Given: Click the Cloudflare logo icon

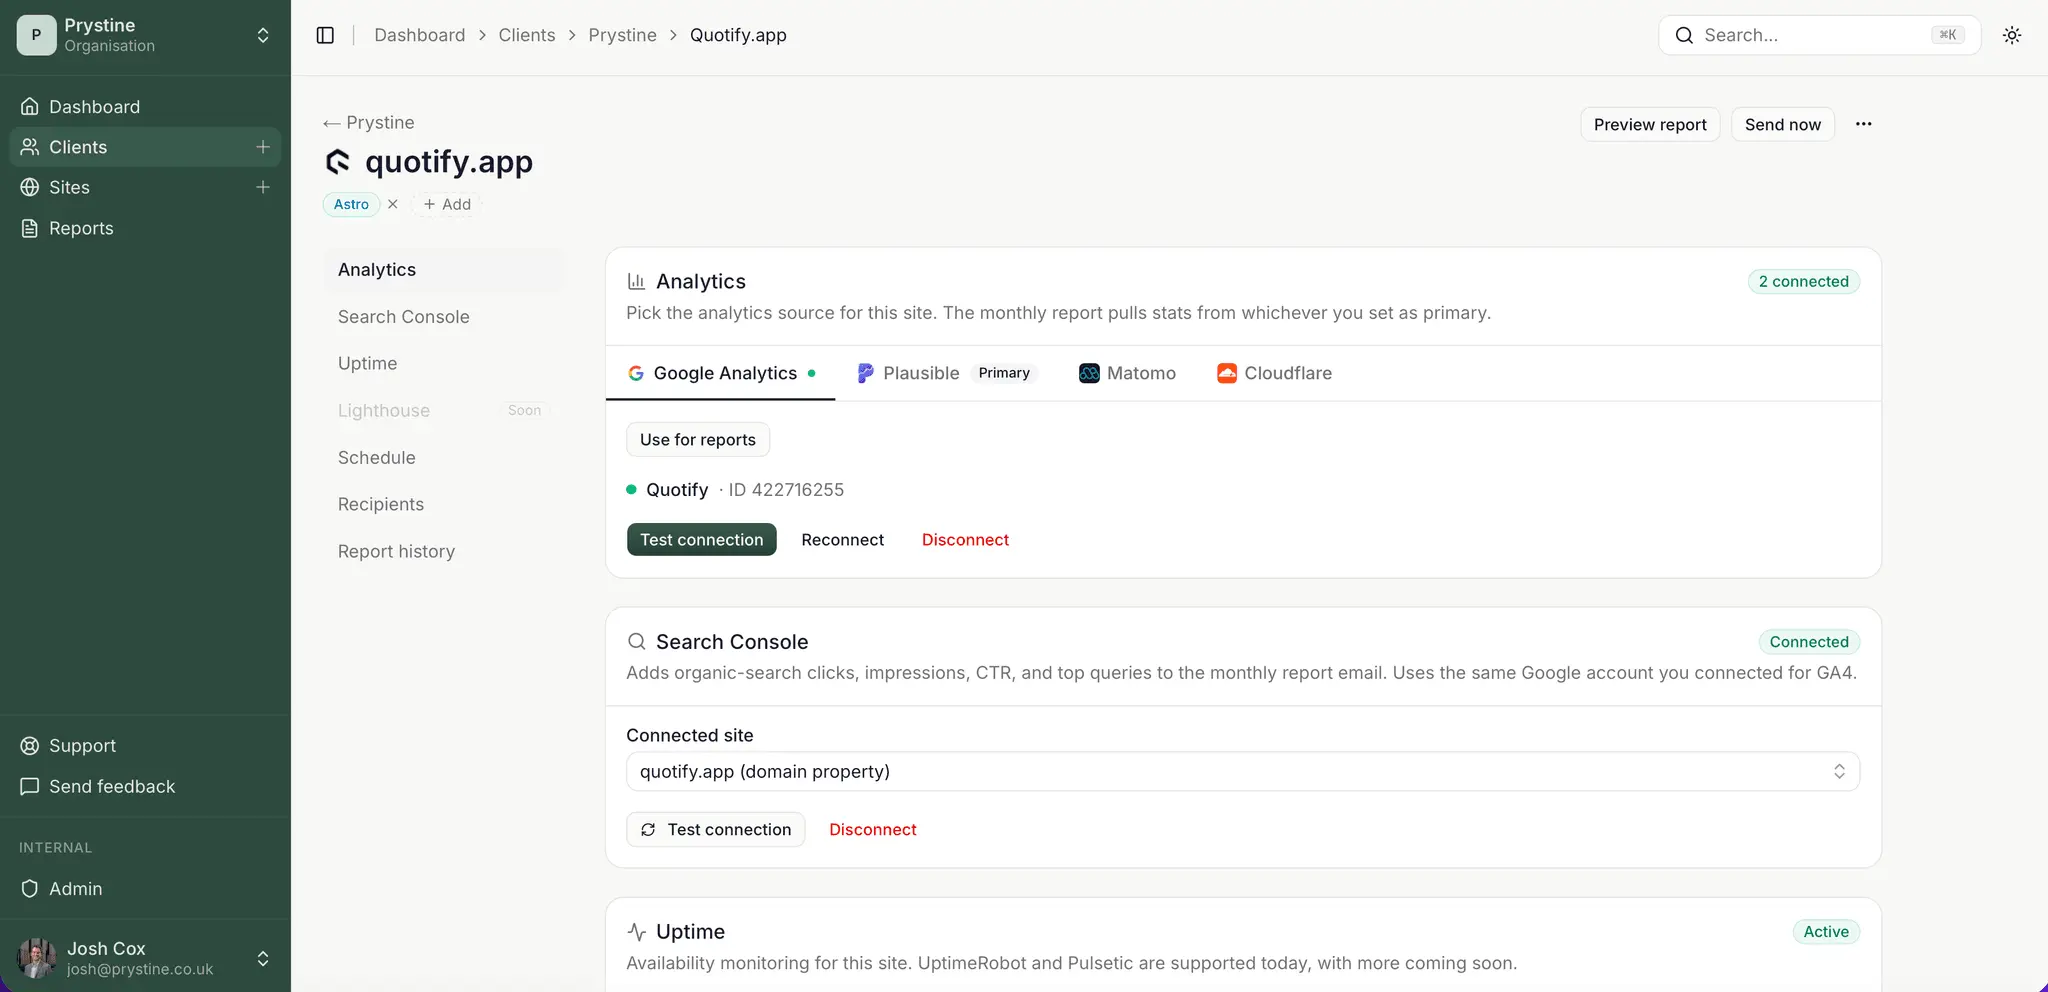Looking at the screenshot, I should (x=1227, y=373).
